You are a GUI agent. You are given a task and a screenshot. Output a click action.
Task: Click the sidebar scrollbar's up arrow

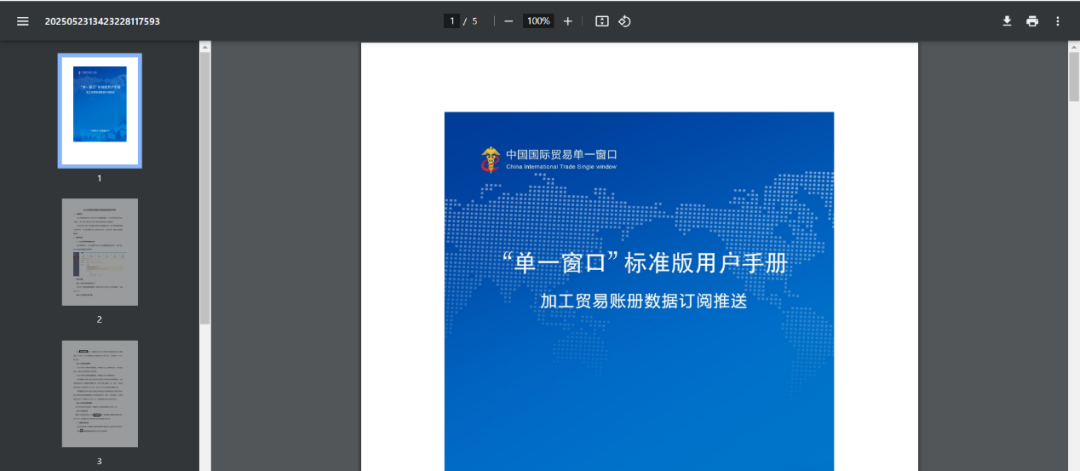point(205,46)
